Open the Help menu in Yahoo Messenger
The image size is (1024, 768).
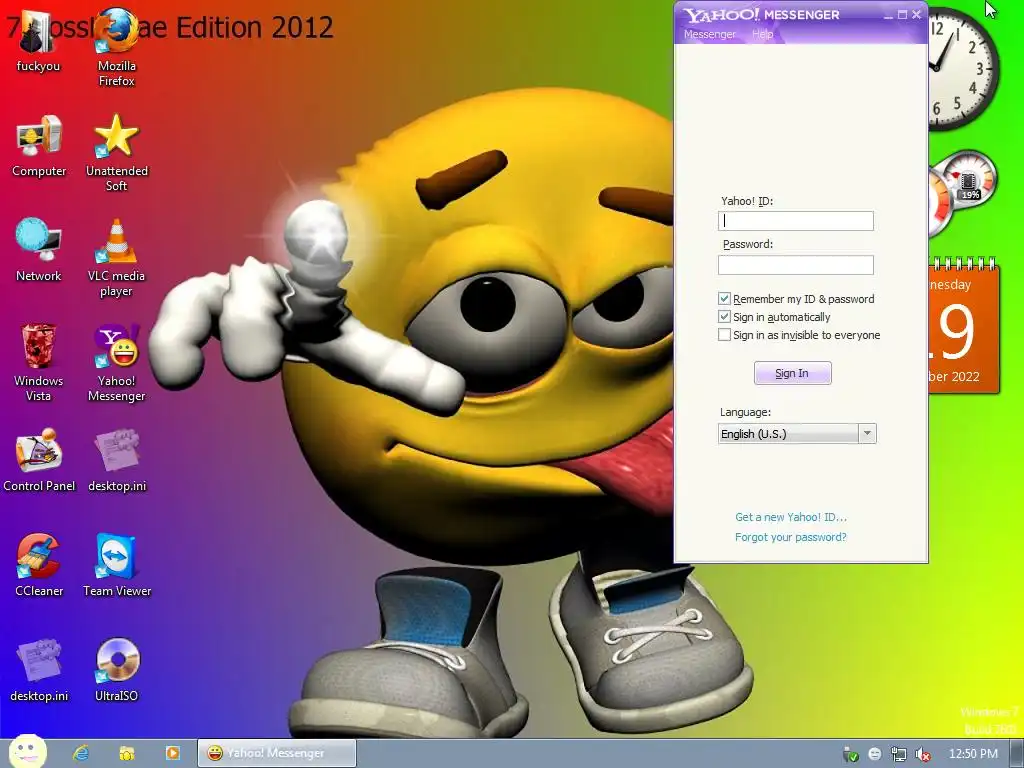[762, 34]
